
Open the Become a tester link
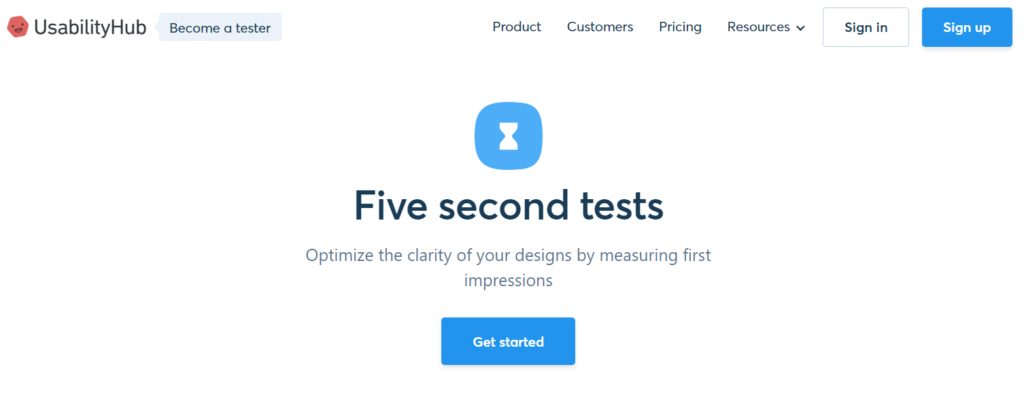[220, 27]
